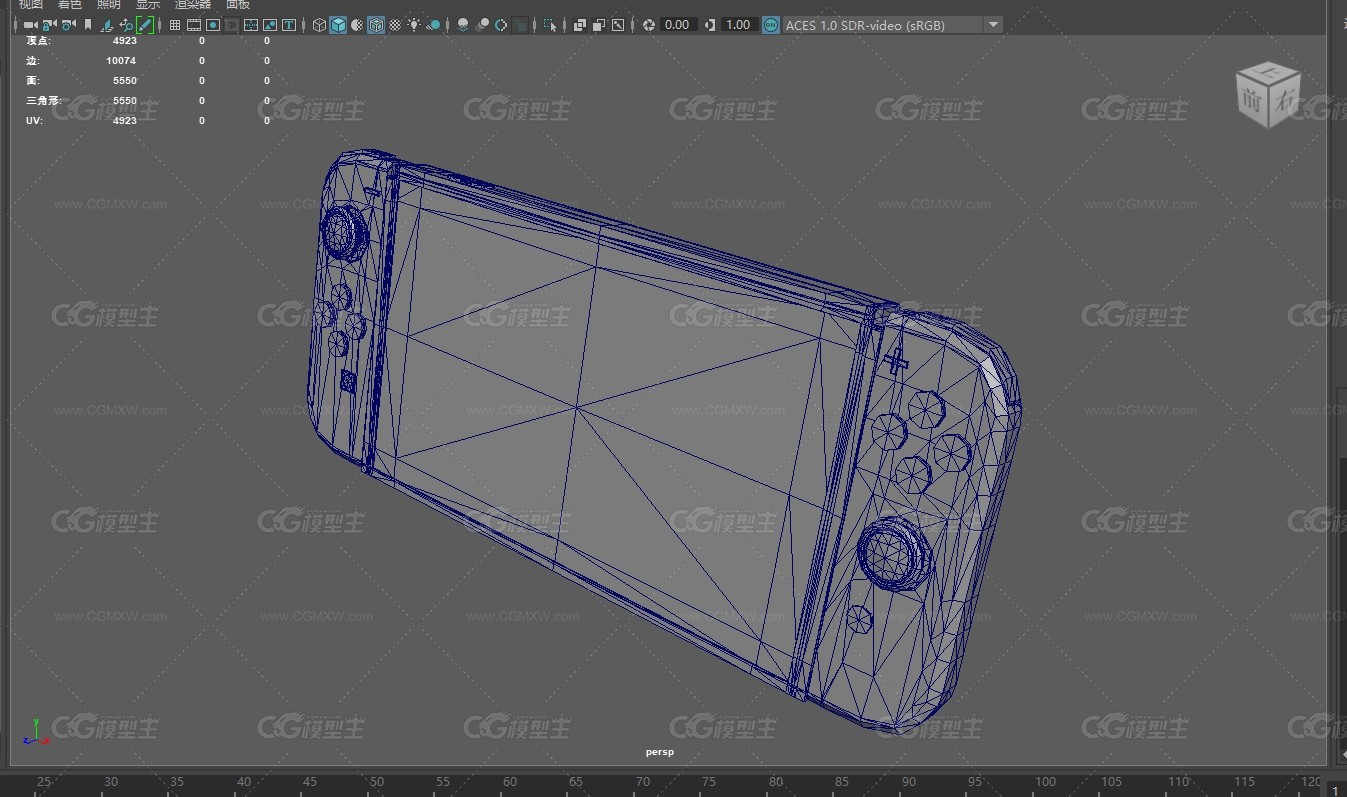Open the 视图 panel menu
Viewport: 1347px width, 797px height.
coord(31,4)
